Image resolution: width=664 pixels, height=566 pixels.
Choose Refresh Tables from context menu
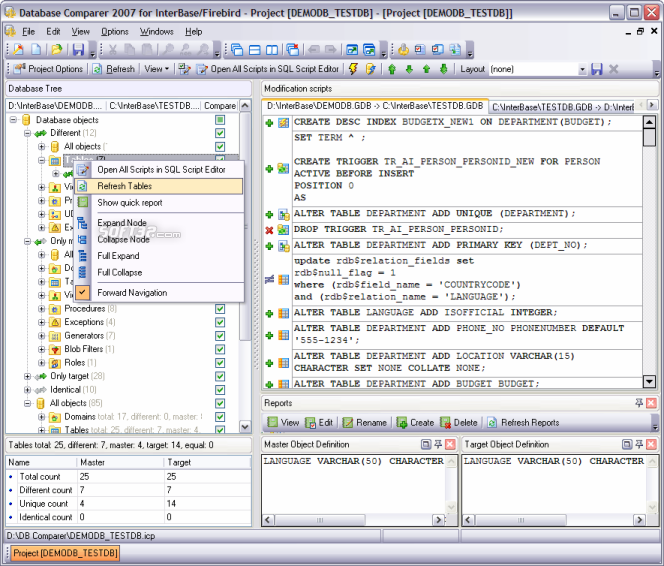pos(159,186)
